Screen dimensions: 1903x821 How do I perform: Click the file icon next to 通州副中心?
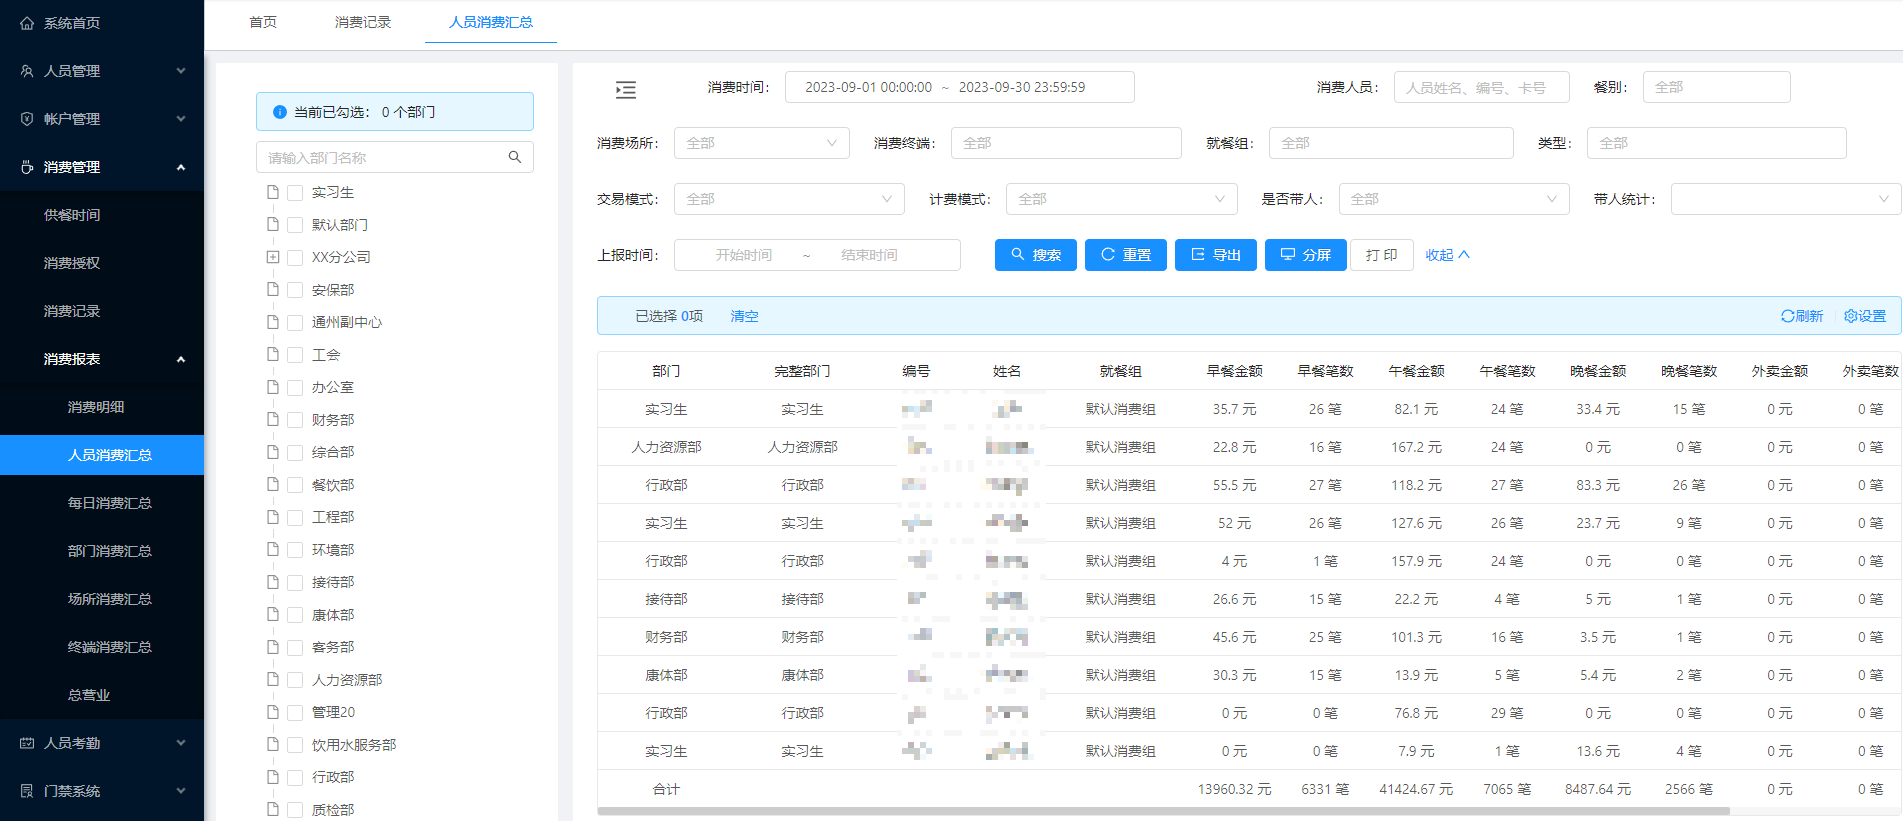[273, 322]
